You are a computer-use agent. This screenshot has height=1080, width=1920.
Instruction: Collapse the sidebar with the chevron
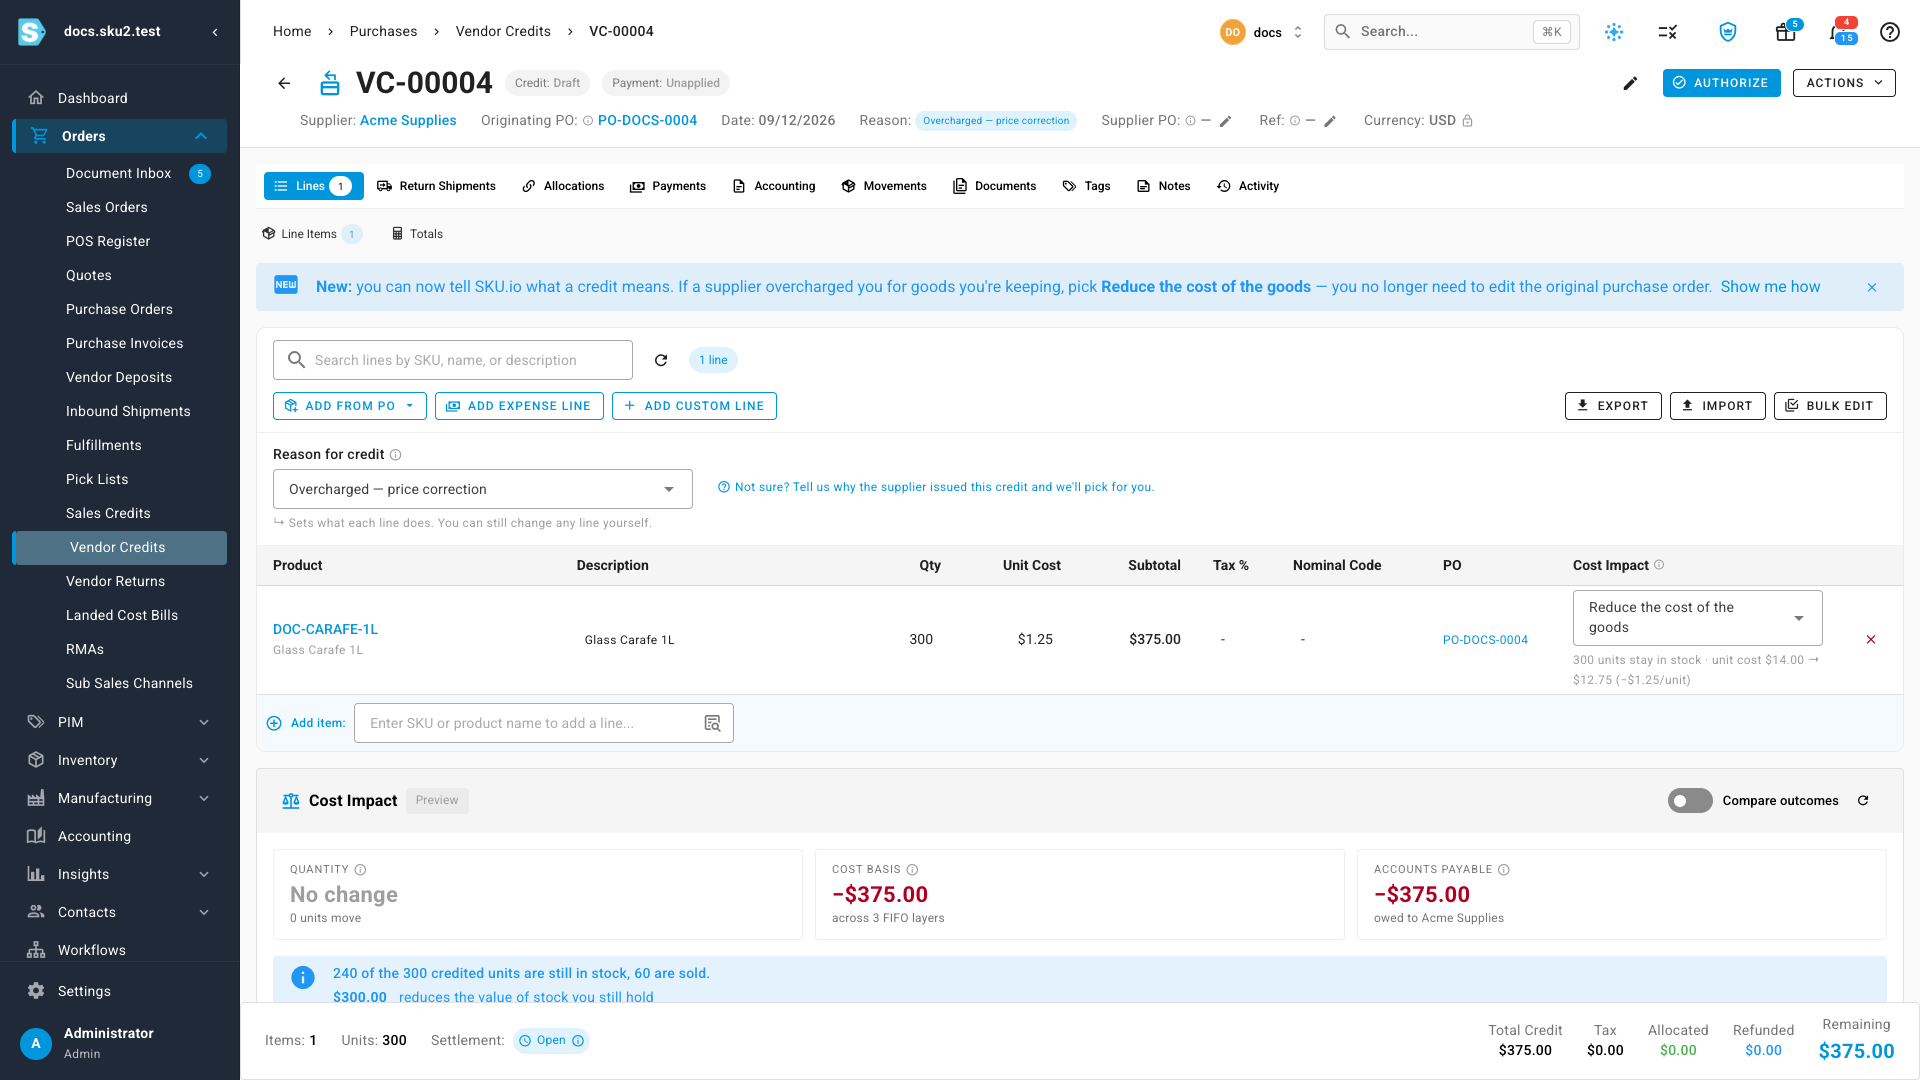(x=215, y=32)
